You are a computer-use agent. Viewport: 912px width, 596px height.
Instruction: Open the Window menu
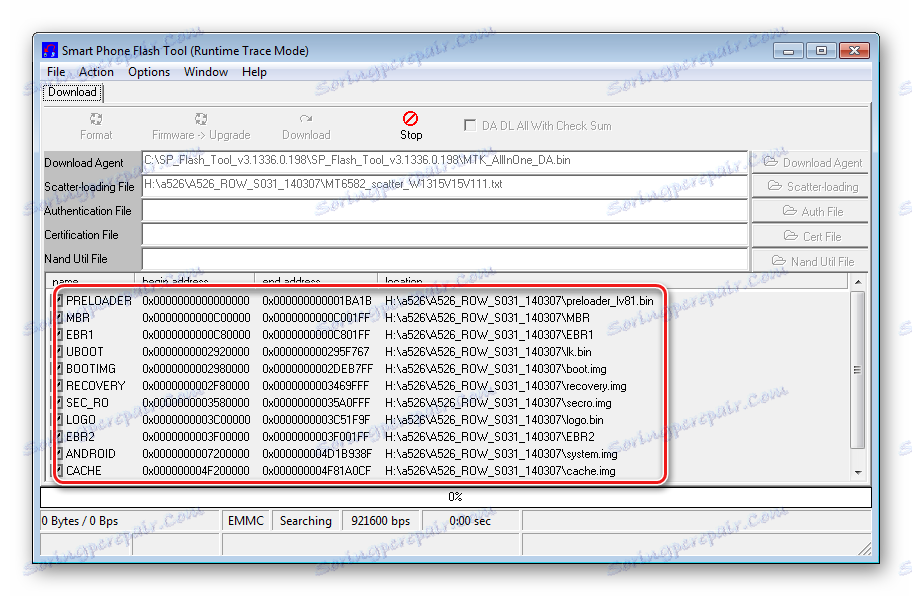click(206, 72)
